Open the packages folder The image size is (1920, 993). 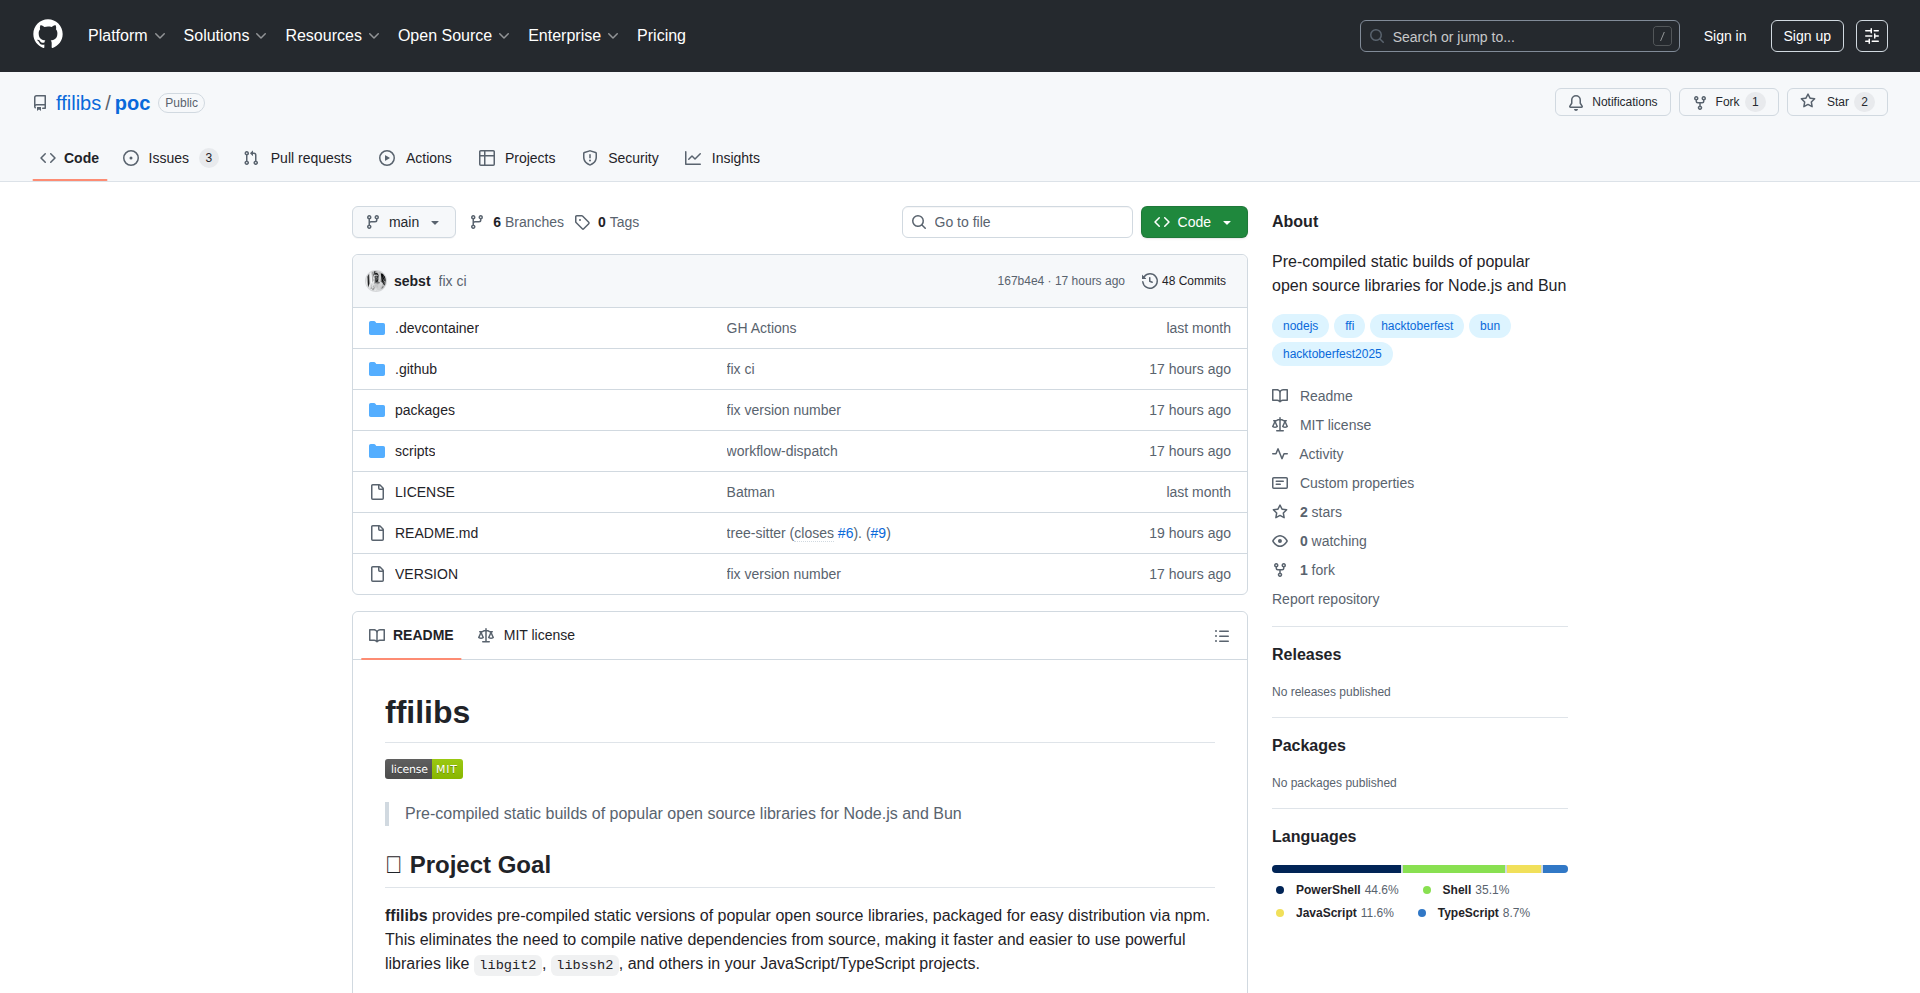424,410
